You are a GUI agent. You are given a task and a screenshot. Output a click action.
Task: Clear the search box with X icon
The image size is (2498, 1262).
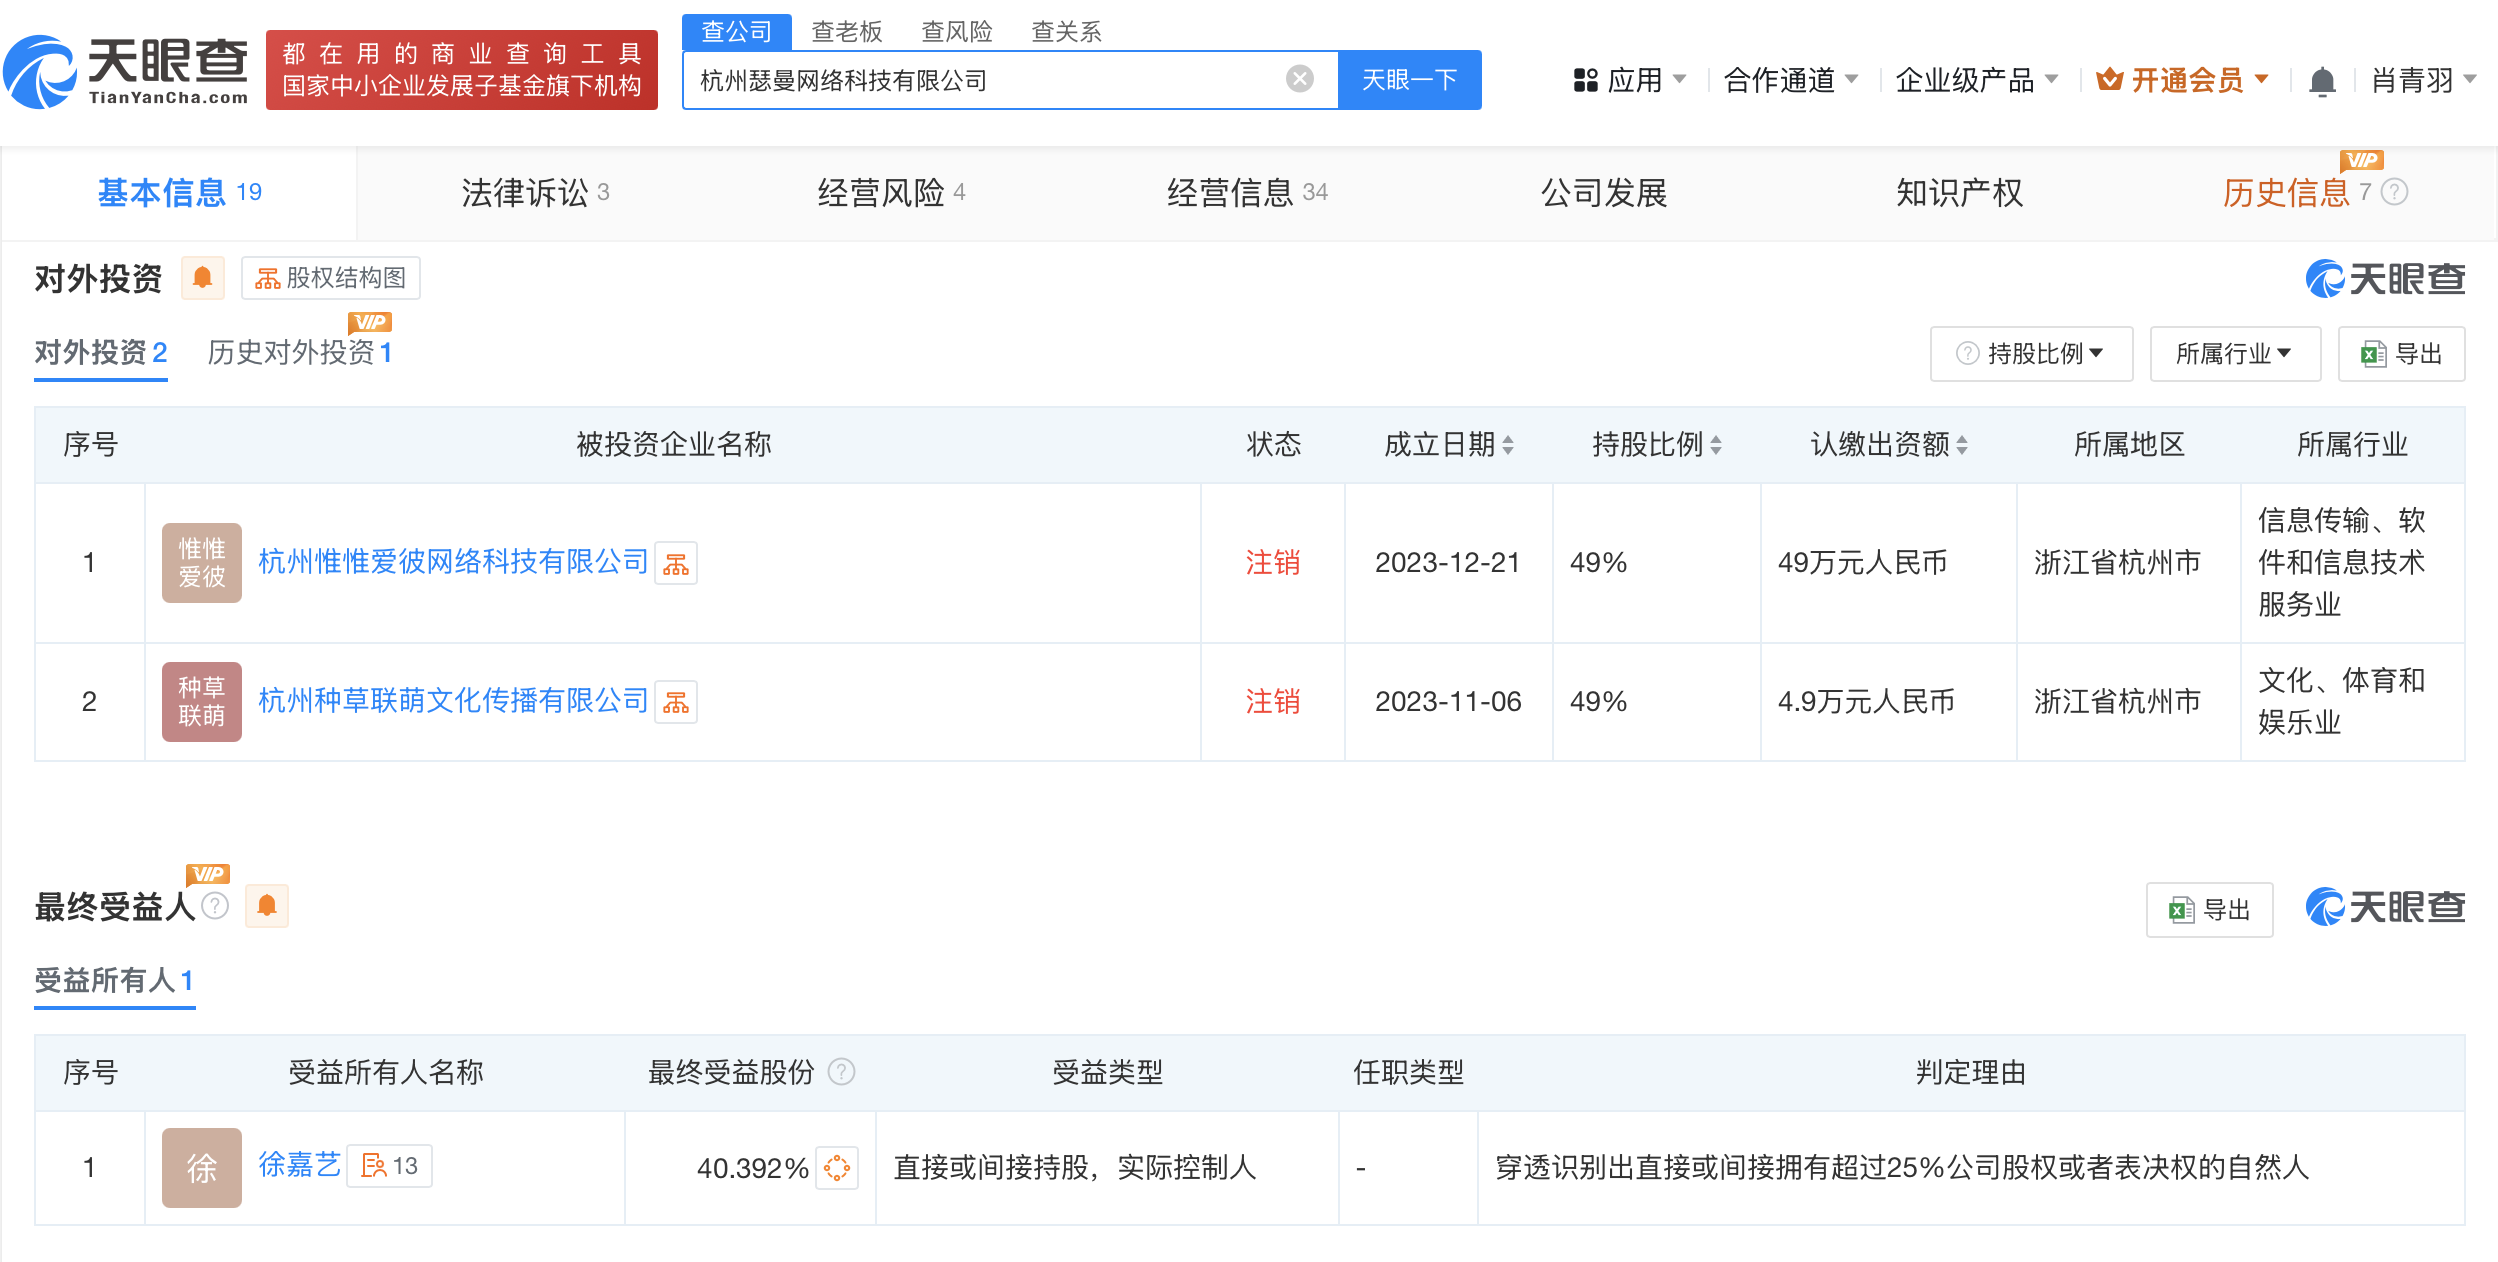tap(1299, 79)
